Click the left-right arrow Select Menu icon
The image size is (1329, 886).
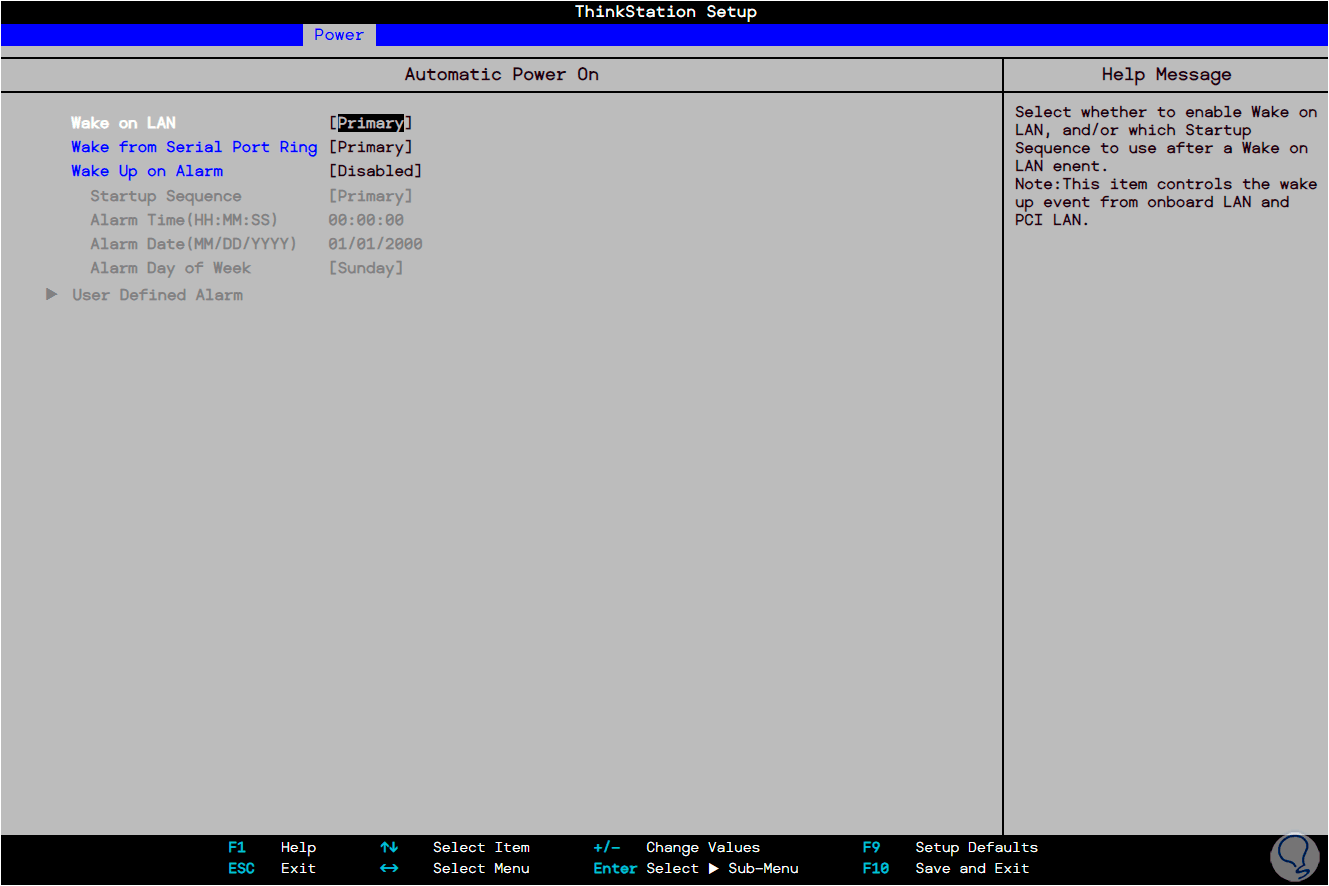(x=389, y=869)
